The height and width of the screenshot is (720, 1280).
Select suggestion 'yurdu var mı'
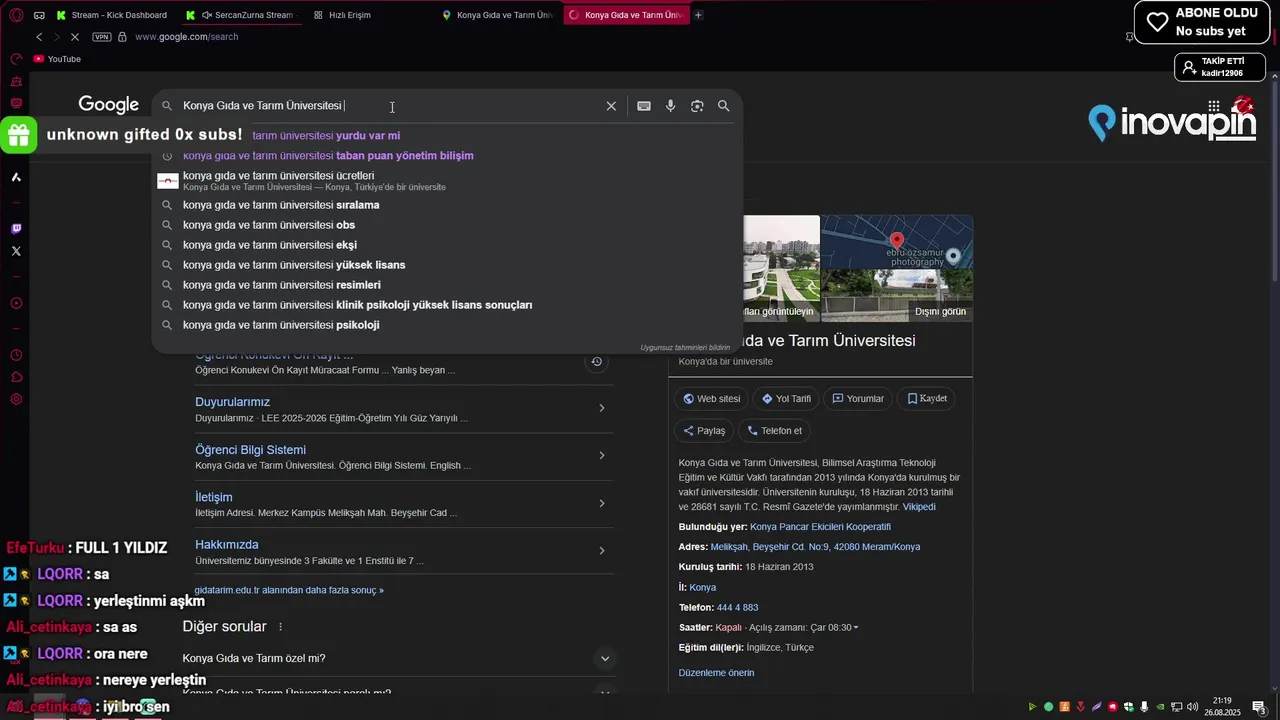[x=448, y=136]
